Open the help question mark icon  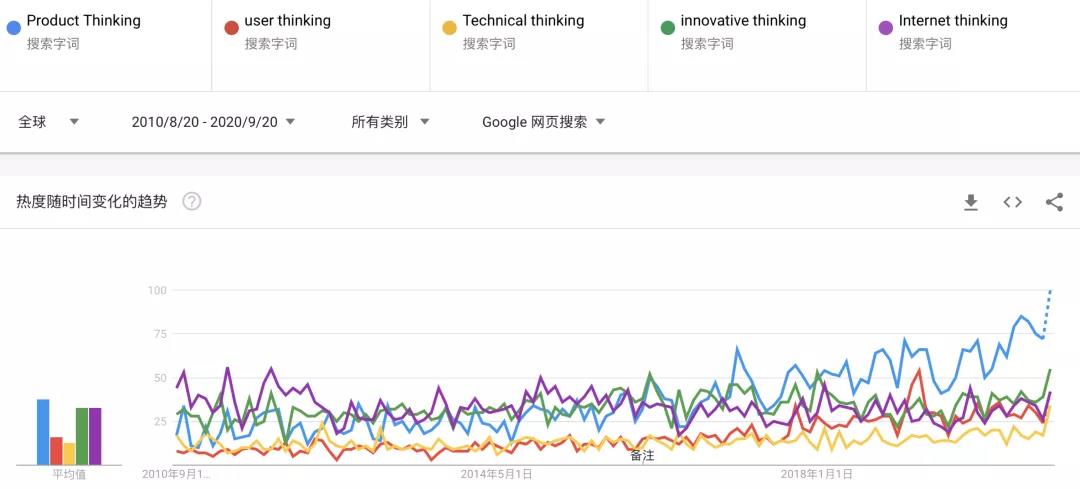[x=191, y=202]
